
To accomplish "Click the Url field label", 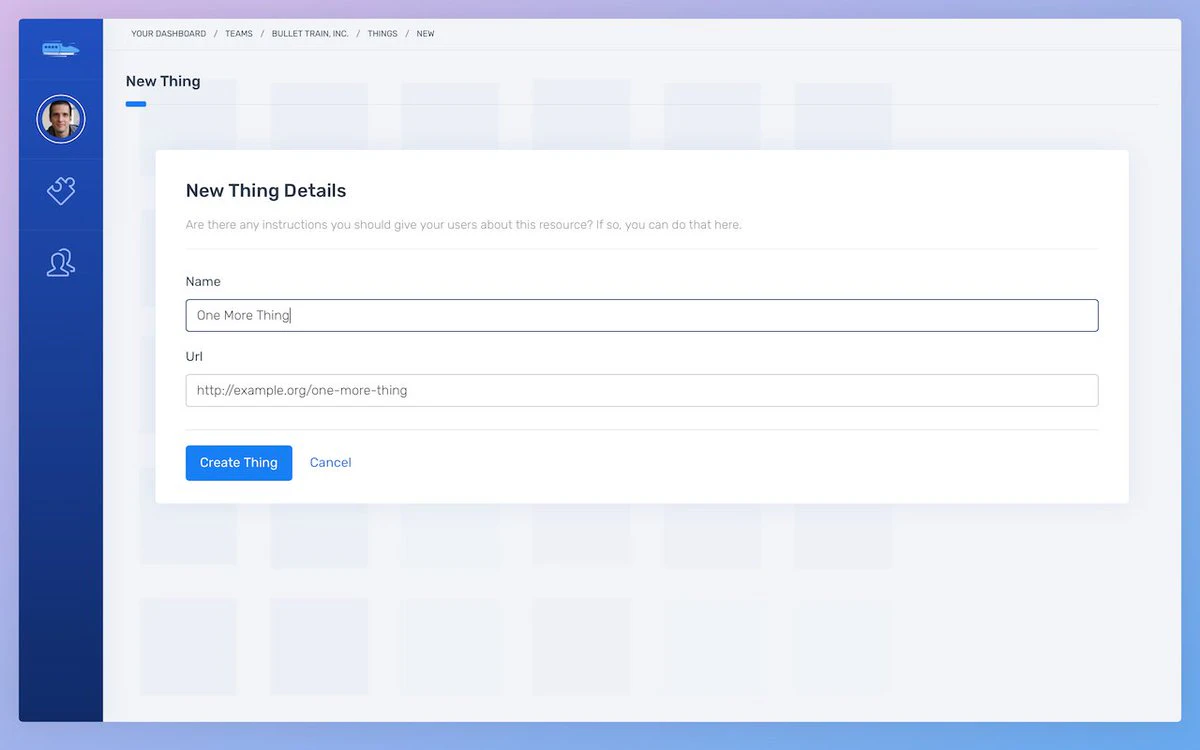I will (x=194, y=357).
